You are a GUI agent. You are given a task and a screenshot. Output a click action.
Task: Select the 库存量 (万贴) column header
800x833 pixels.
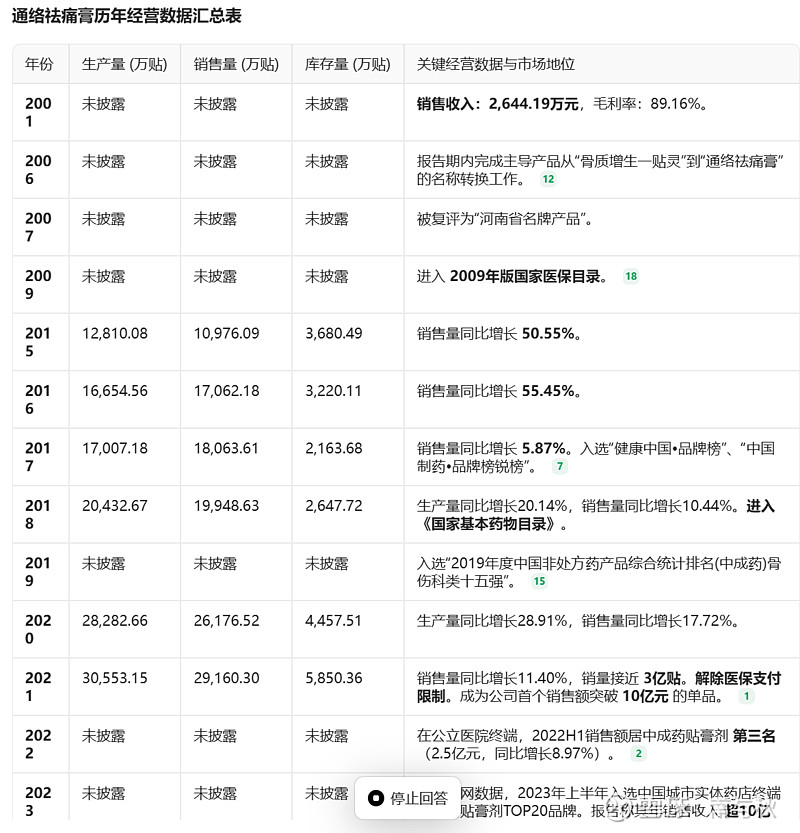coord(347,64)
